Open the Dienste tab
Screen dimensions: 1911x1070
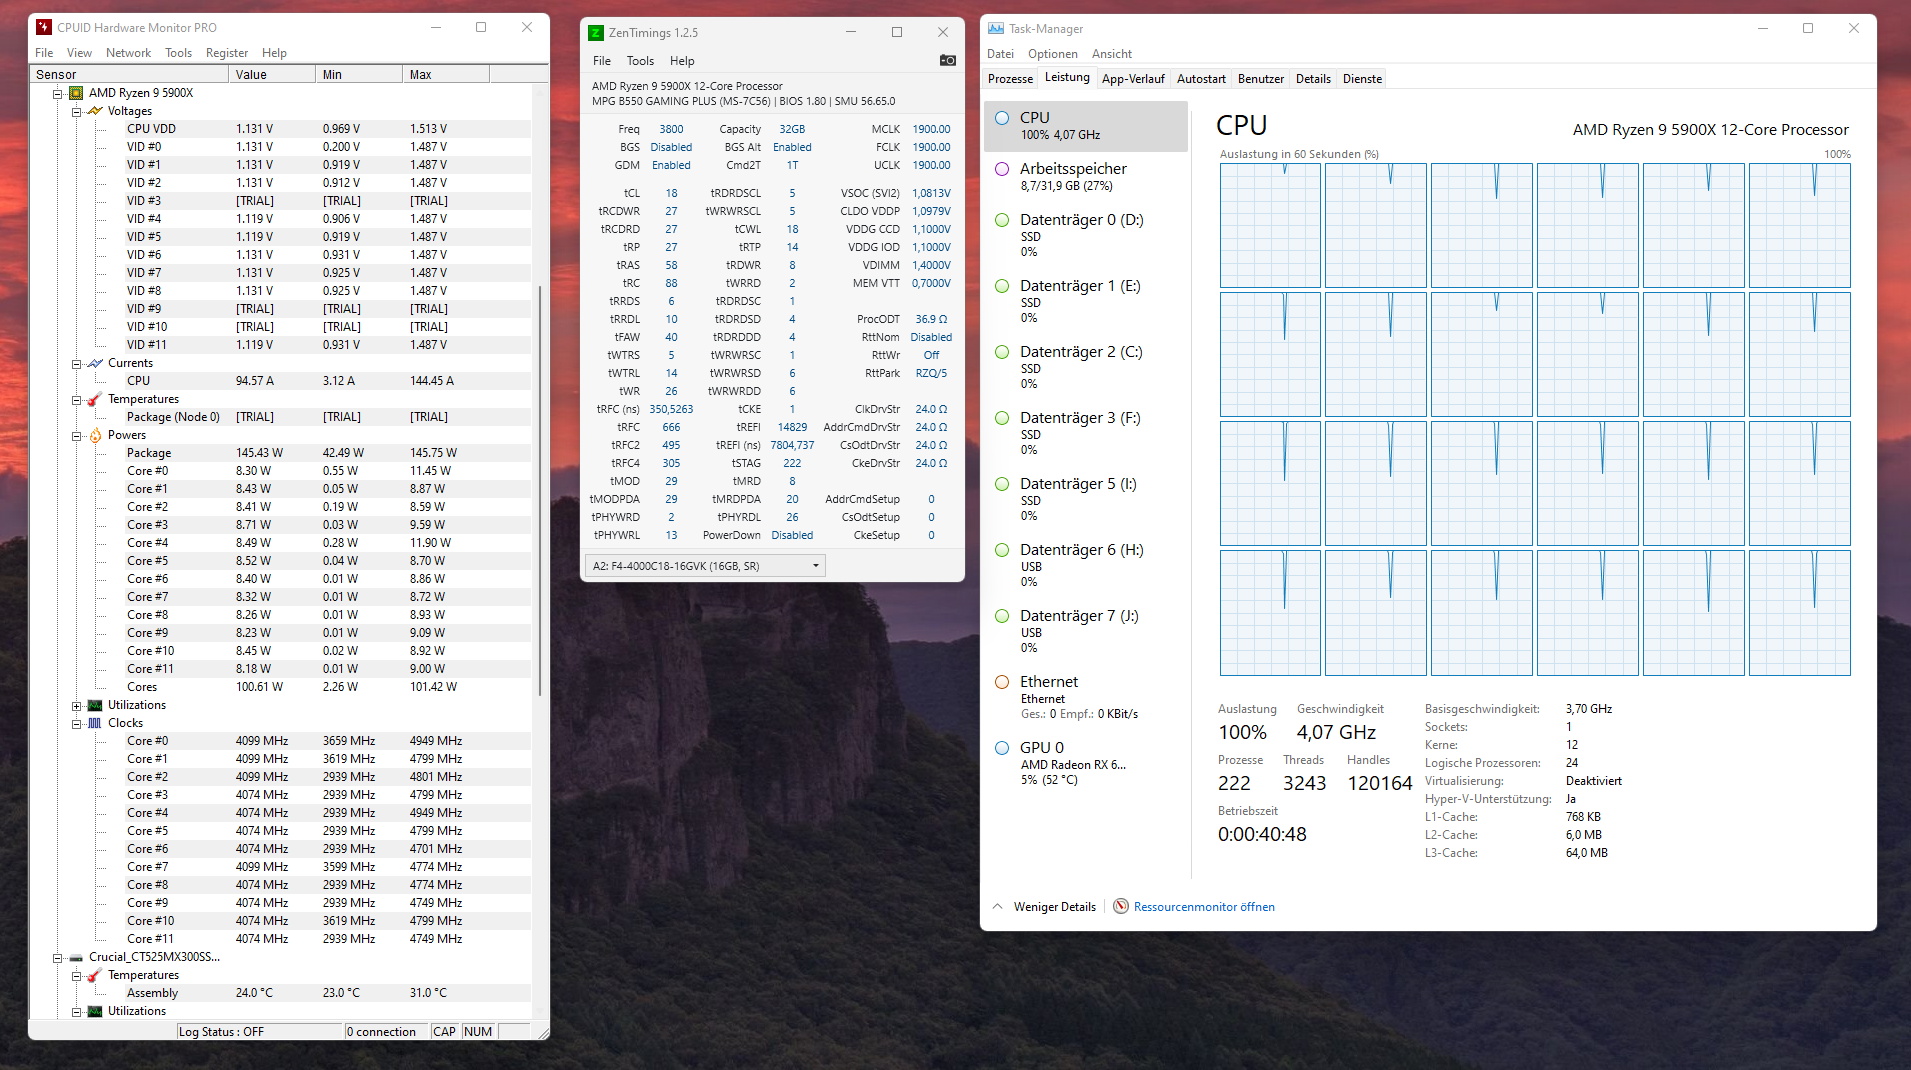(1362, 79)
